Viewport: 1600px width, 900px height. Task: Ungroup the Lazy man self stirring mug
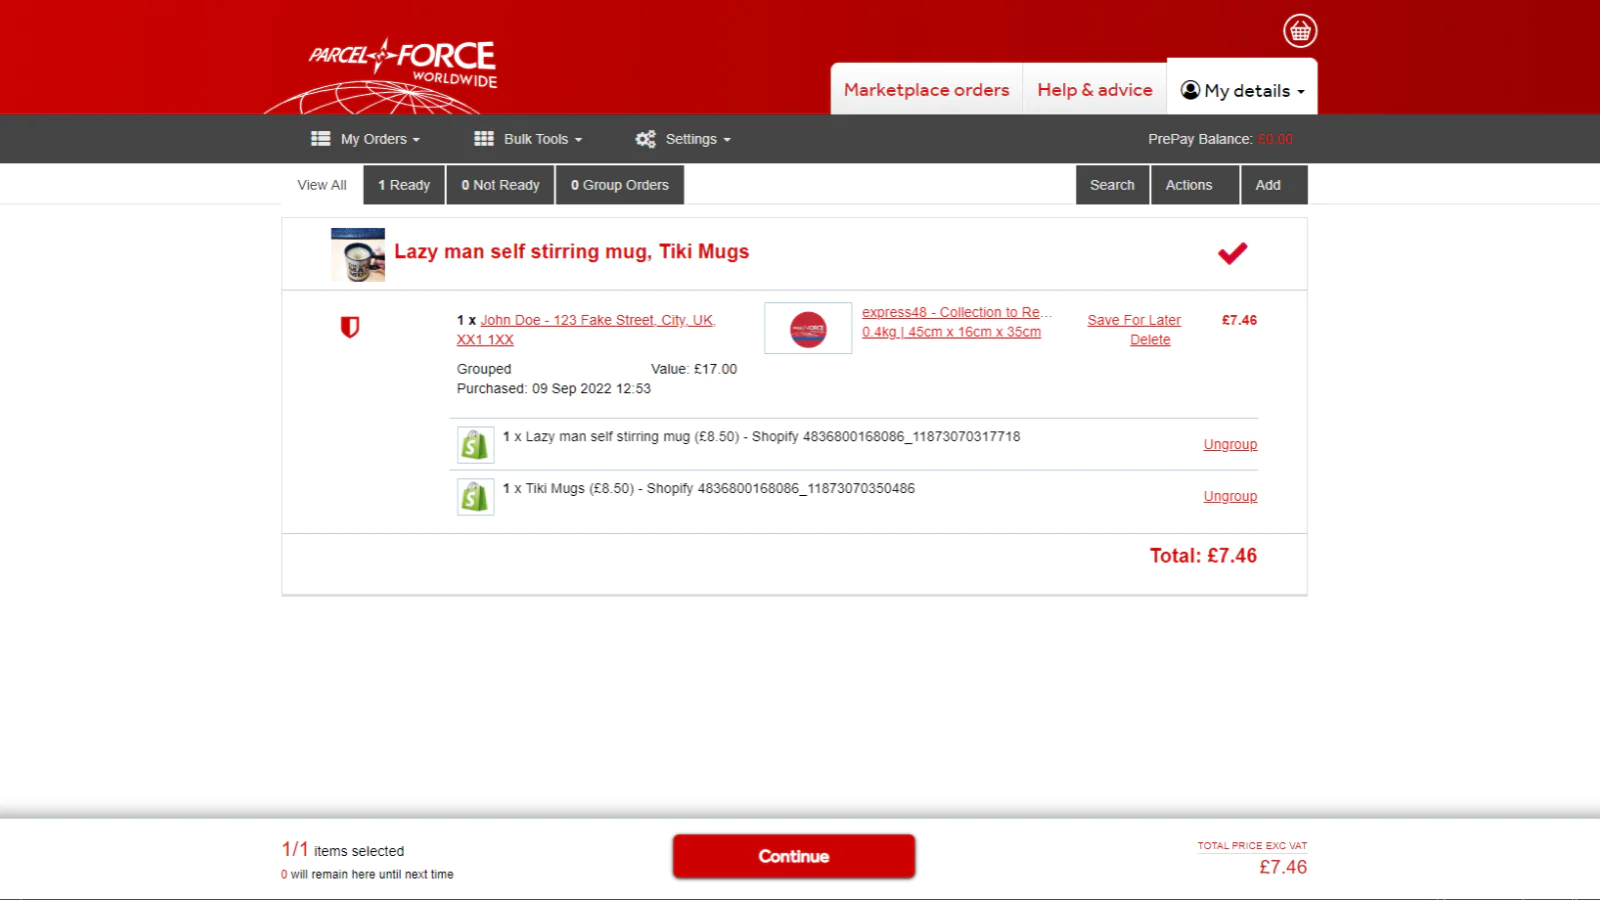point(1230,444)
